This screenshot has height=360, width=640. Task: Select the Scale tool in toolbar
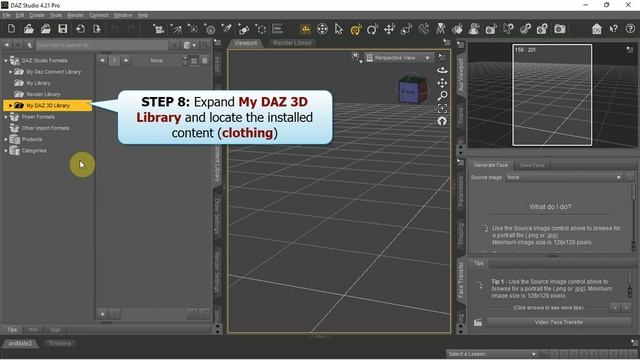[x=406, y=29]
